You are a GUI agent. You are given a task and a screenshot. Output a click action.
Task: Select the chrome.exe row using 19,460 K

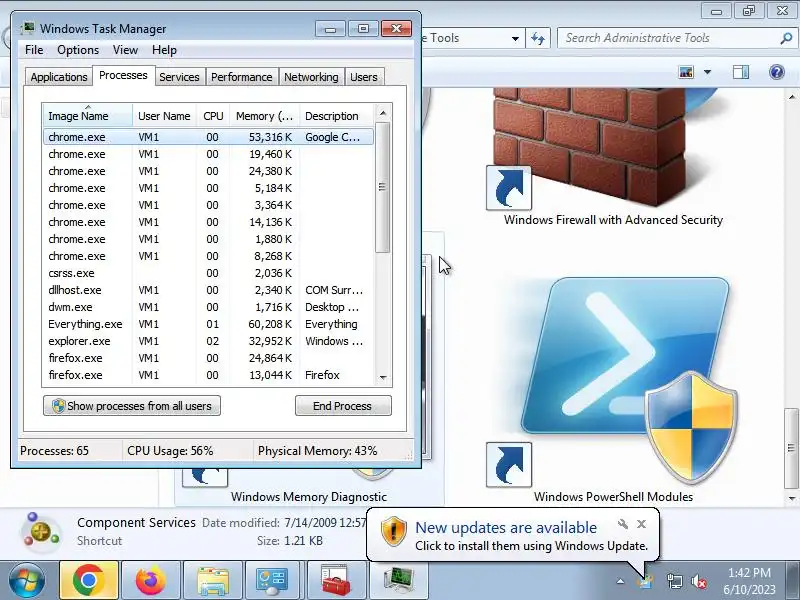(x=209, y=154)
